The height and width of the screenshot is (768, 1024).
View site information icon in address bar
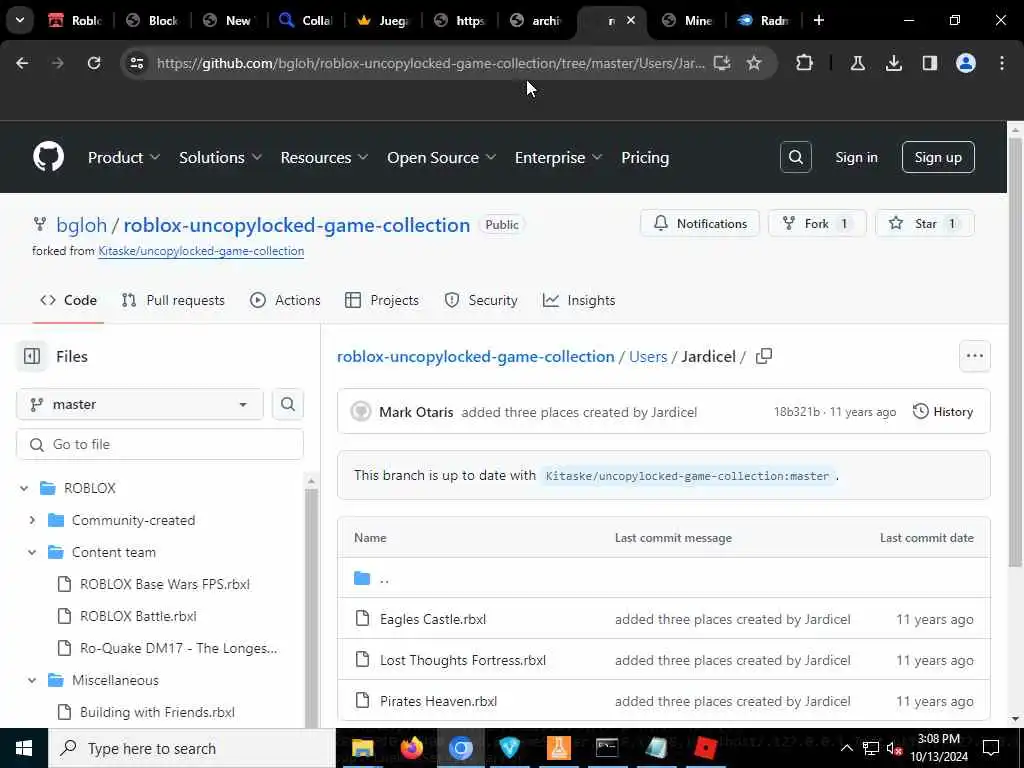click(x=136, y=63)
